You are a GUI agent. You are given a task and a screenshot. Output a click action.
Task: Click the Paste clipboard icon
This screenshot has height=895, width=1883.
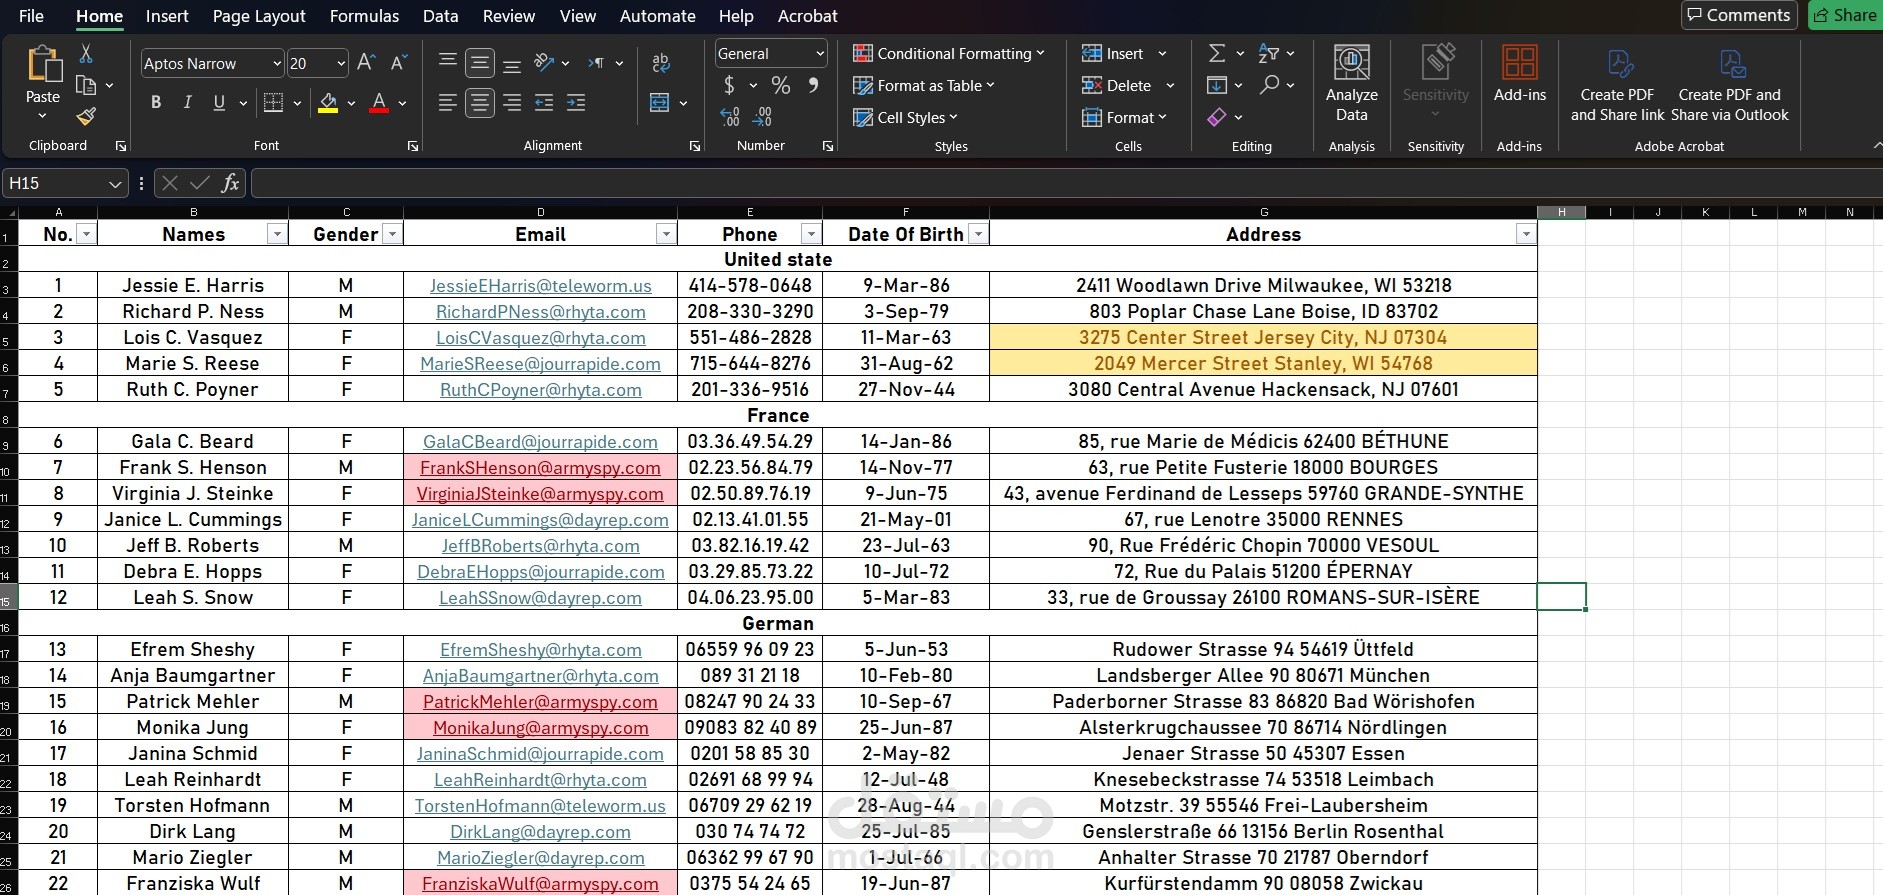coord(43,64)
